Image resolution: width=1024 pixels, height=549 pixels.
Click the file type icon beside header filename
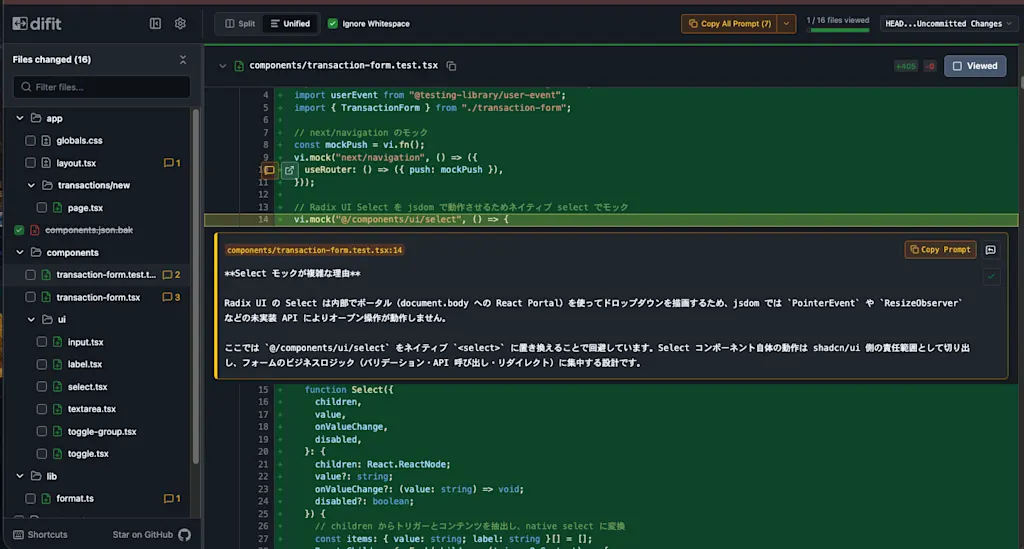coord(239,66)
